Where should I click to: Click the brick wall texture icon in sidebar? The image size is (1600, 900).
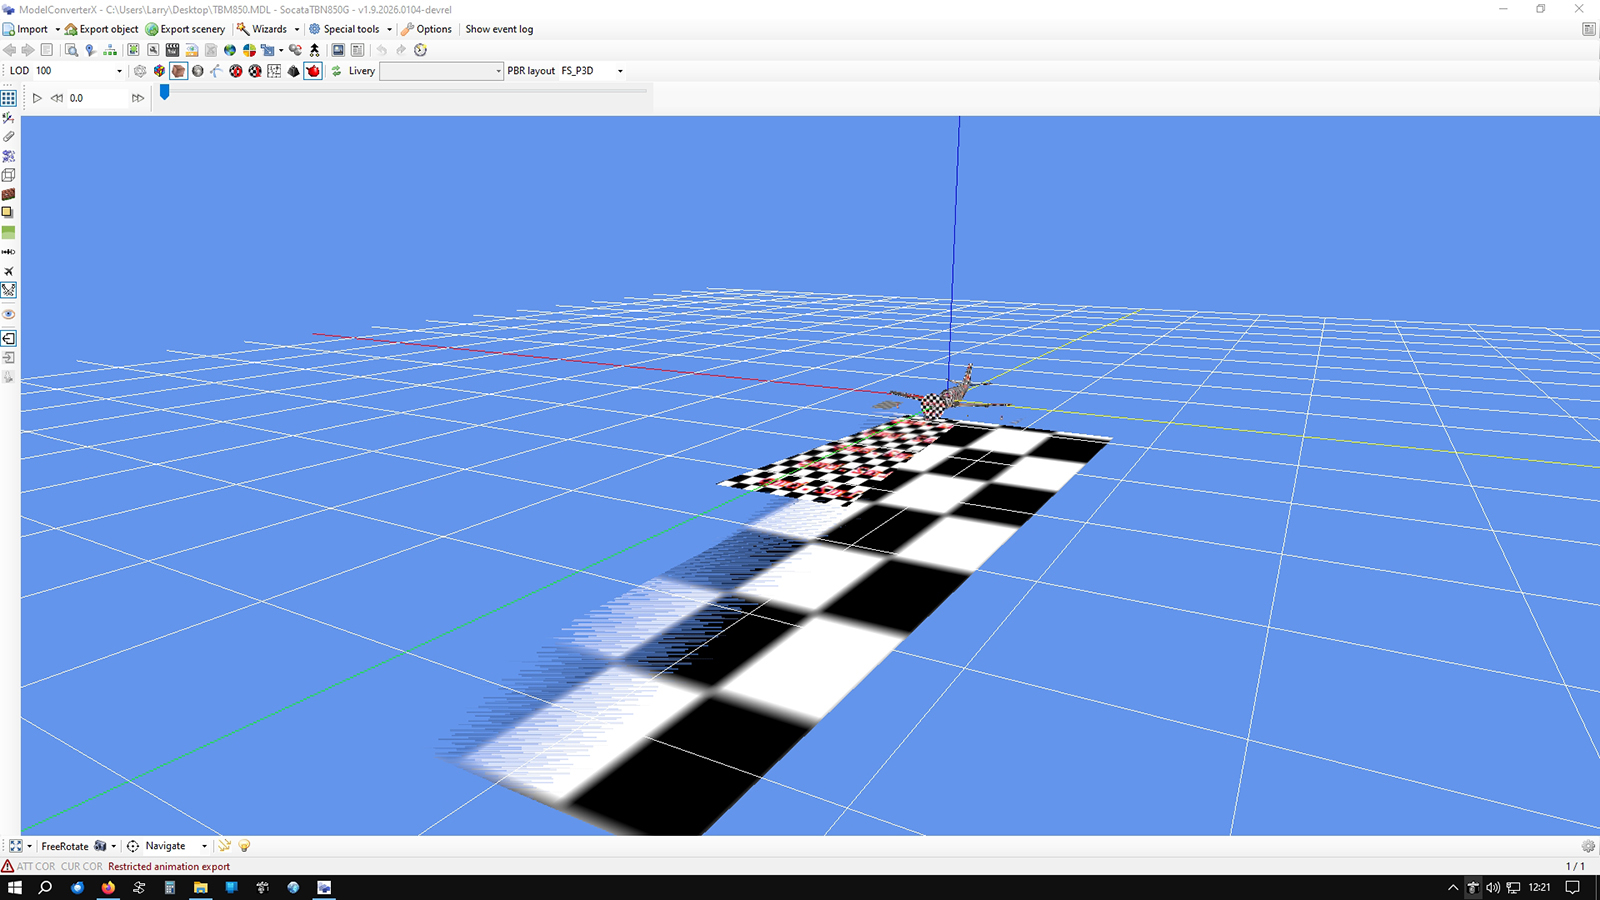[8, 194]
